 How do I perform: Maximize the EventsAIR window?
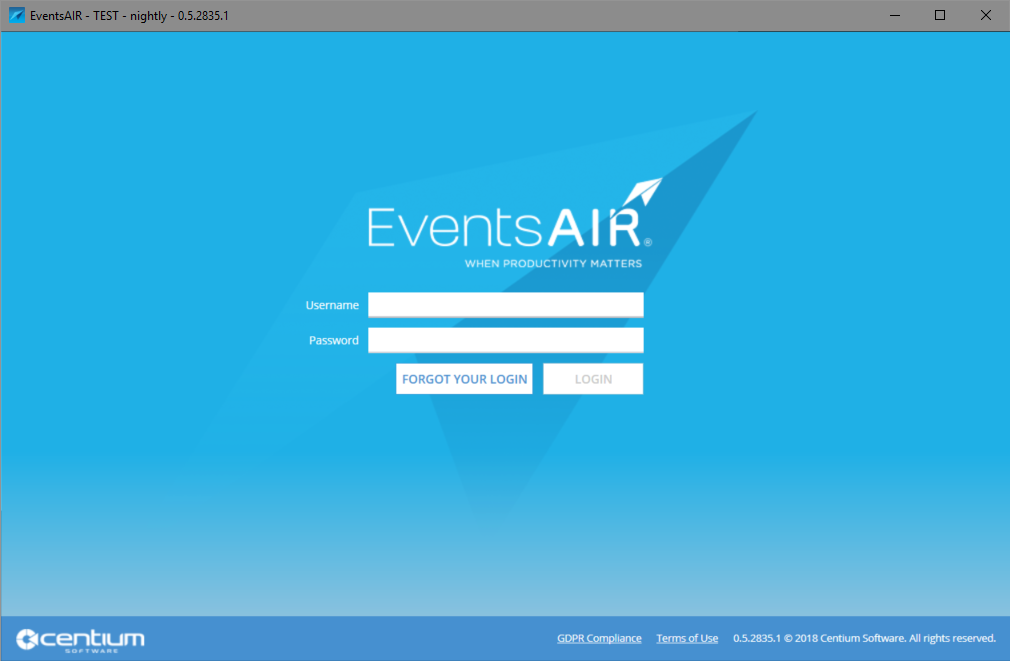pos(940,15)
